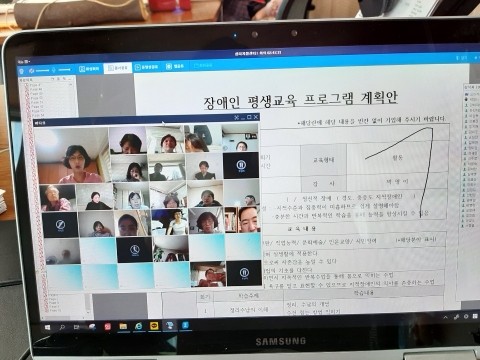The image size is (480, 360).
Task: Launch Internet Explorer from the taskbar
Action: click(138, 326)
